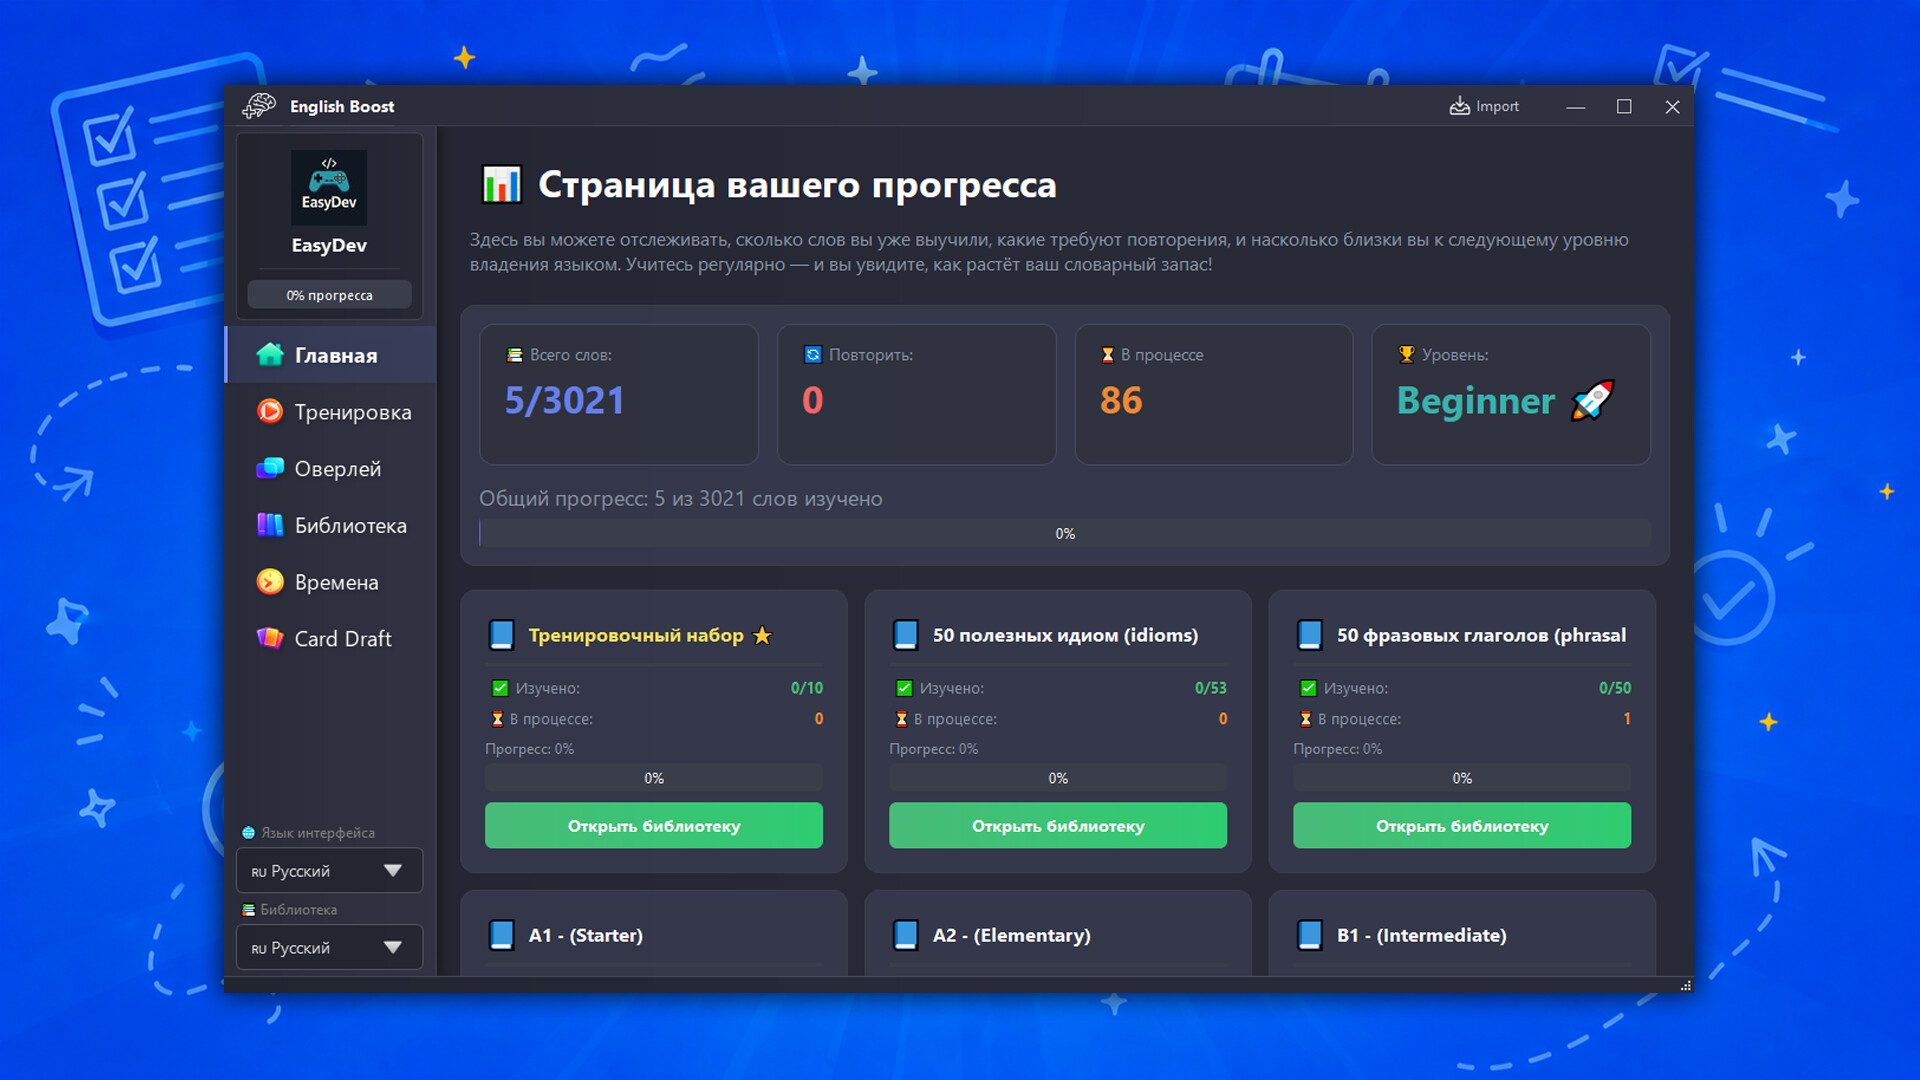Open the Библиотека section in sidebar
Viewport: 1920px width, 1080px height.
point(331,525)
